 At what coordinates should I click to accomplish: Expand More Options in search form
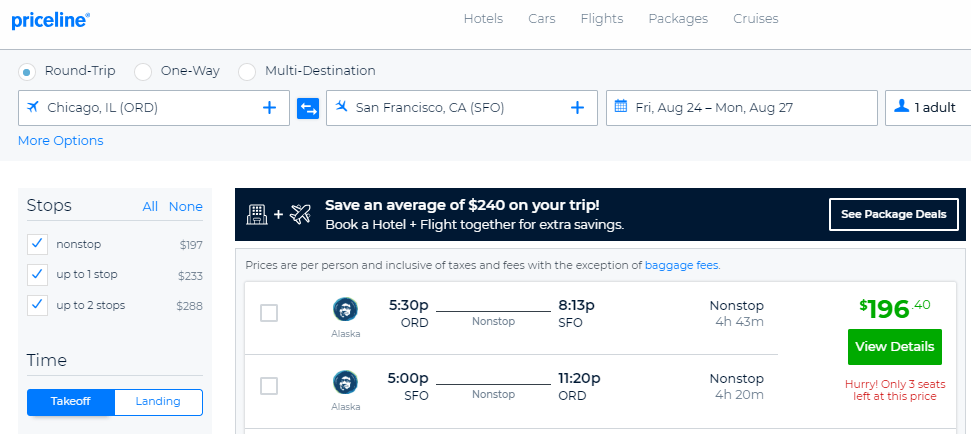coord(61,141)
